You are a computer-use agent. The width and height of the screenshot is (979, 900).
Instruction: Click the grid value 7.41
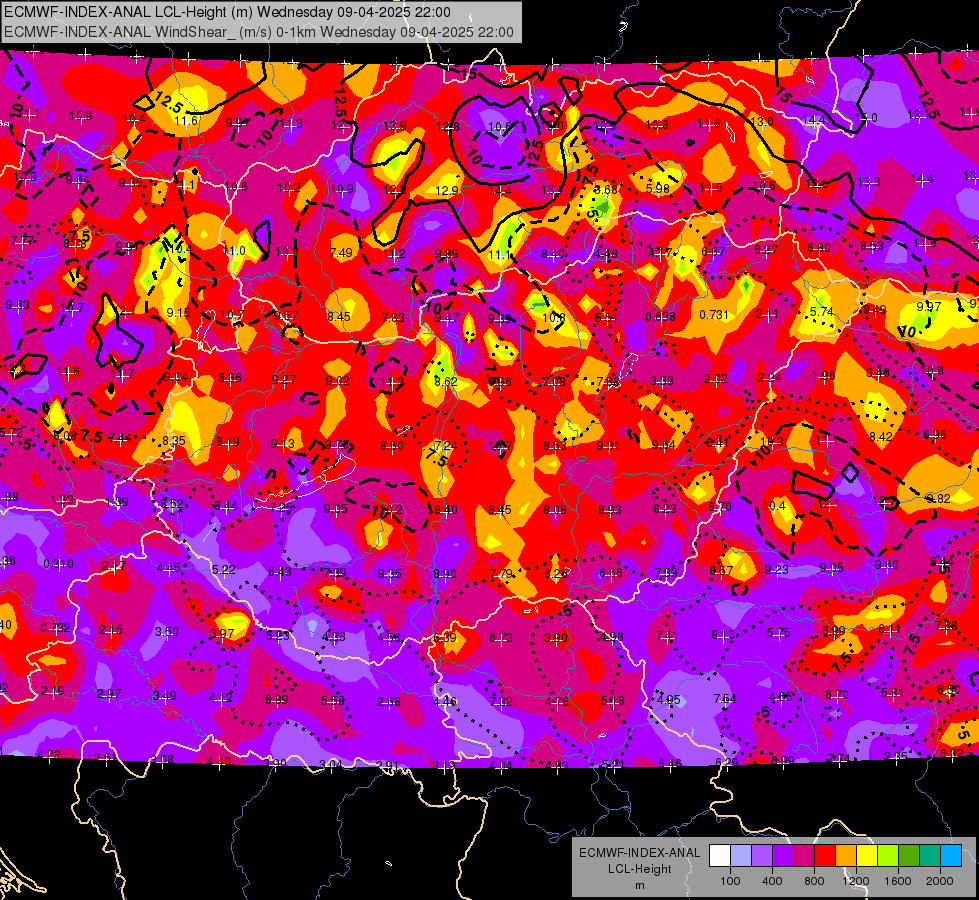667,636
